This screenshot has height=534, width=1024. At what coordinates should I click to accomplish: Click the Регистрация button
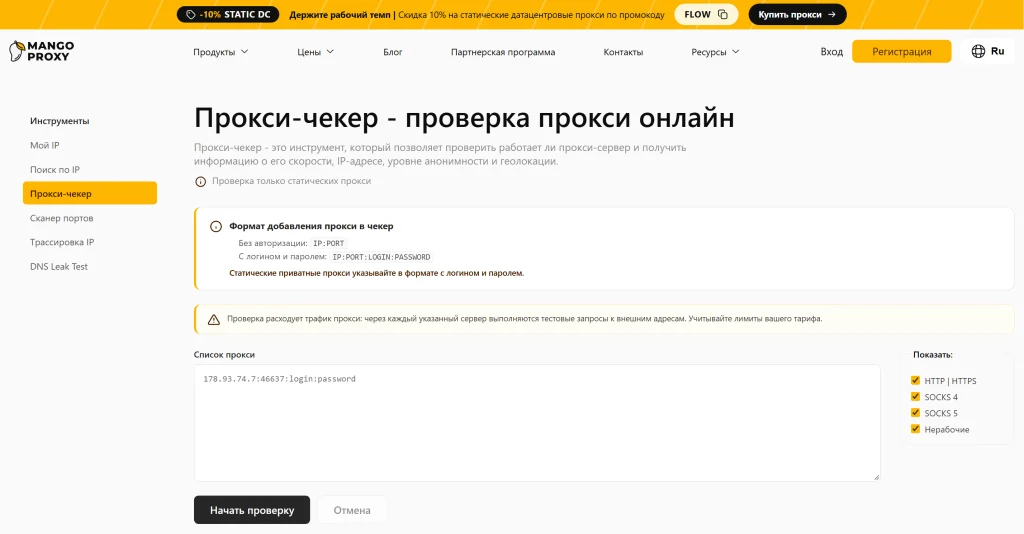click(x=901, y=52)
